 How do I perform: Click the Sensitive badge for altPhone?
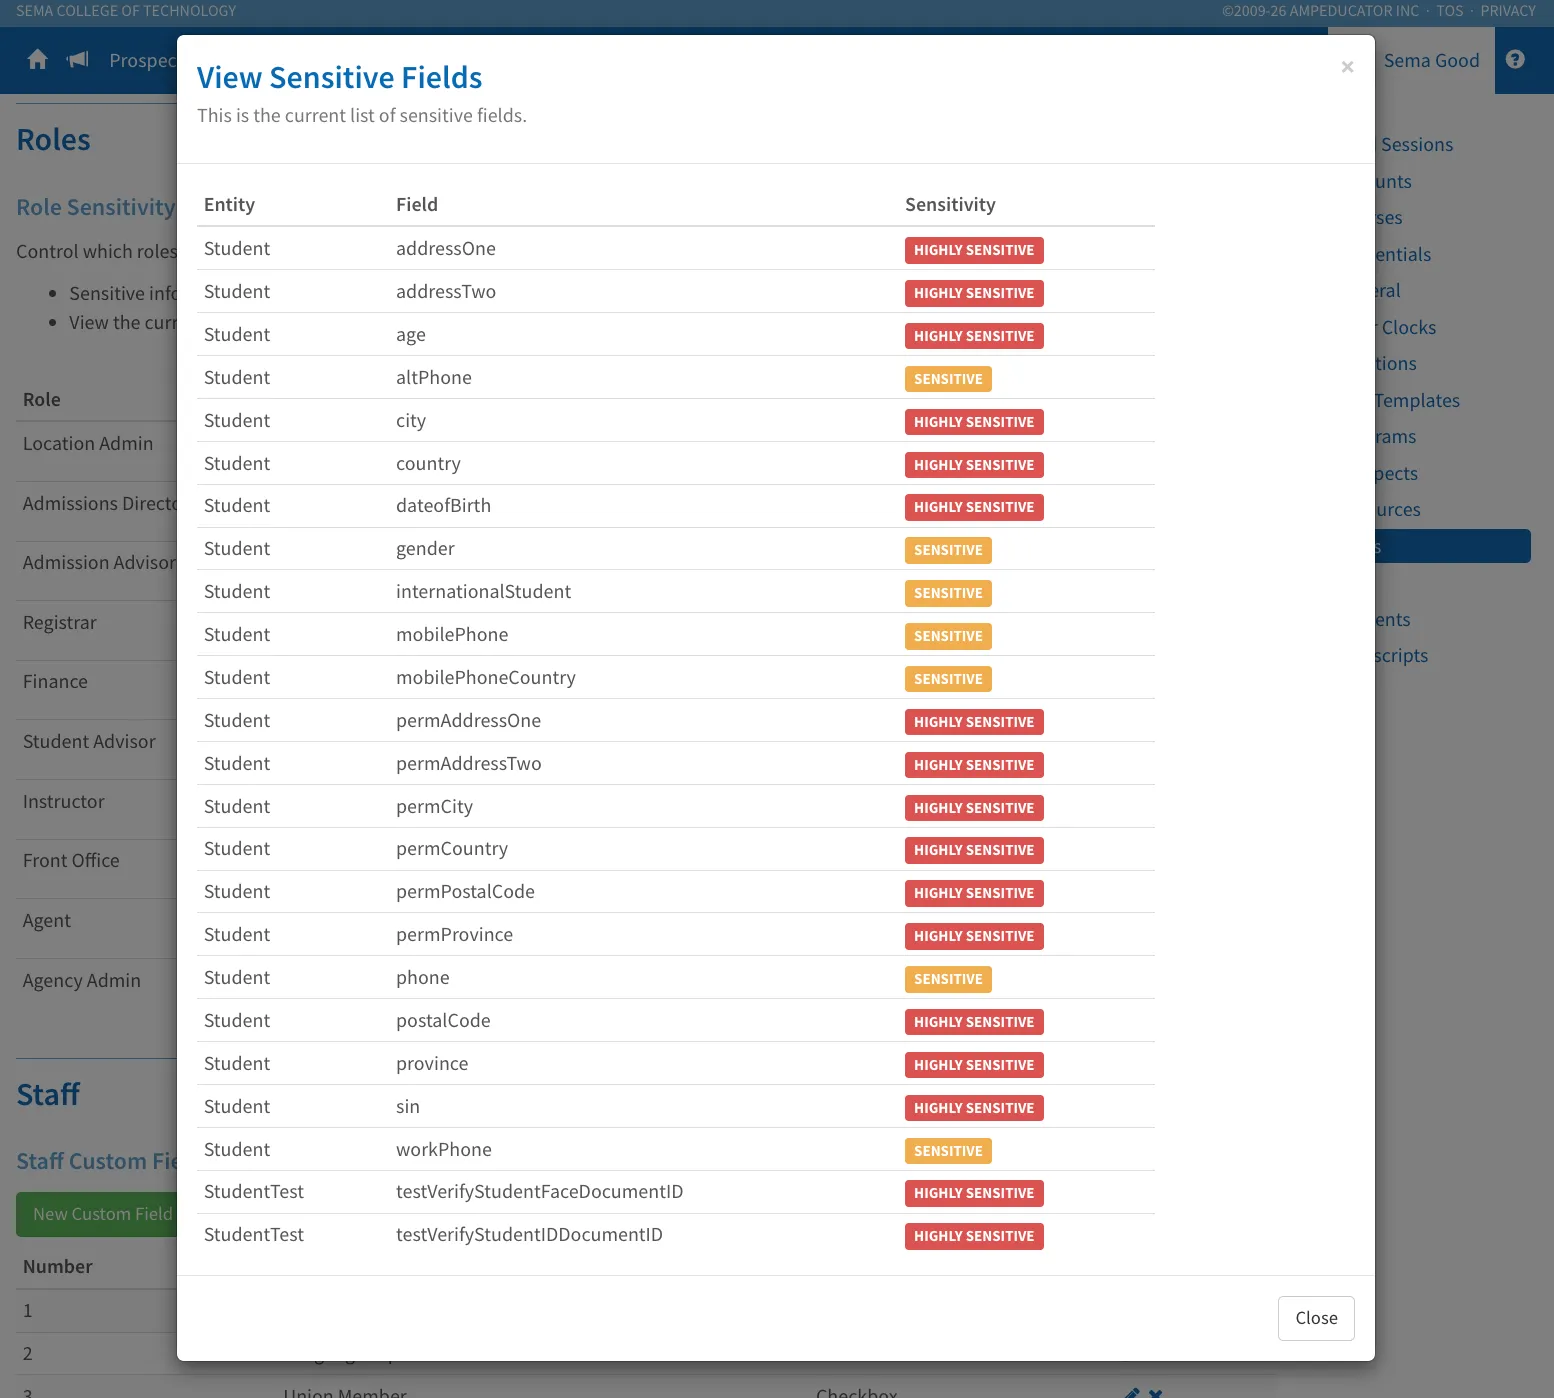click(948, 379)
